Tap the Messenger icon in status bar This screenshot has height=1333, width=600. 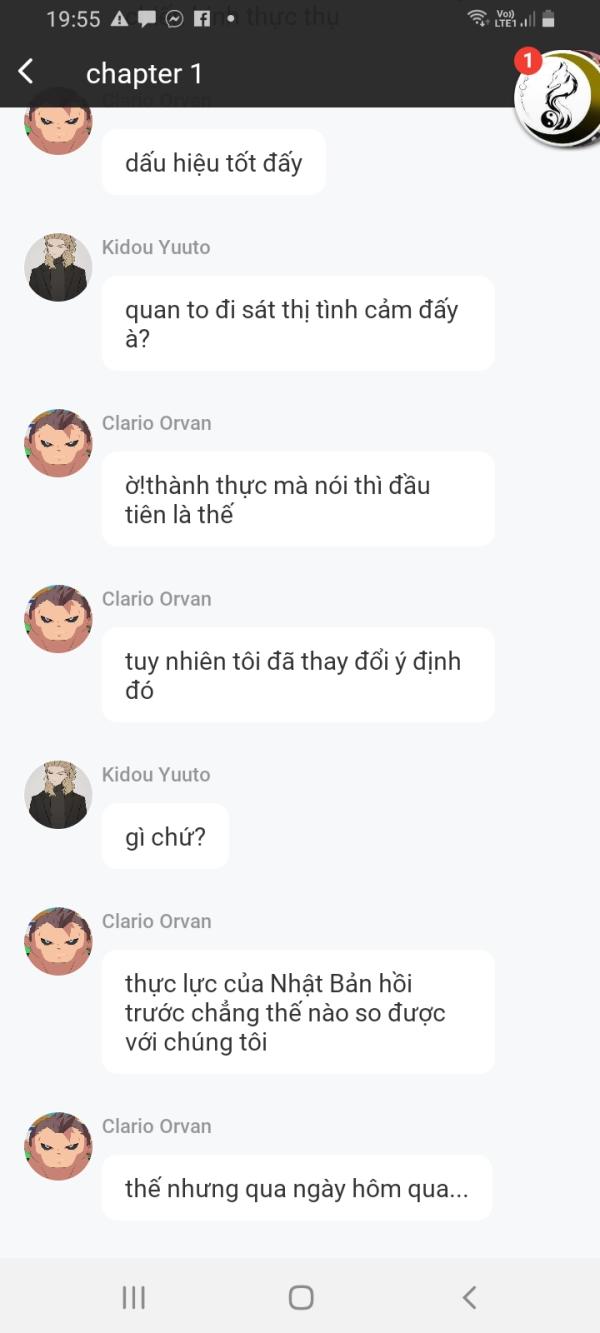coord(174,19)
